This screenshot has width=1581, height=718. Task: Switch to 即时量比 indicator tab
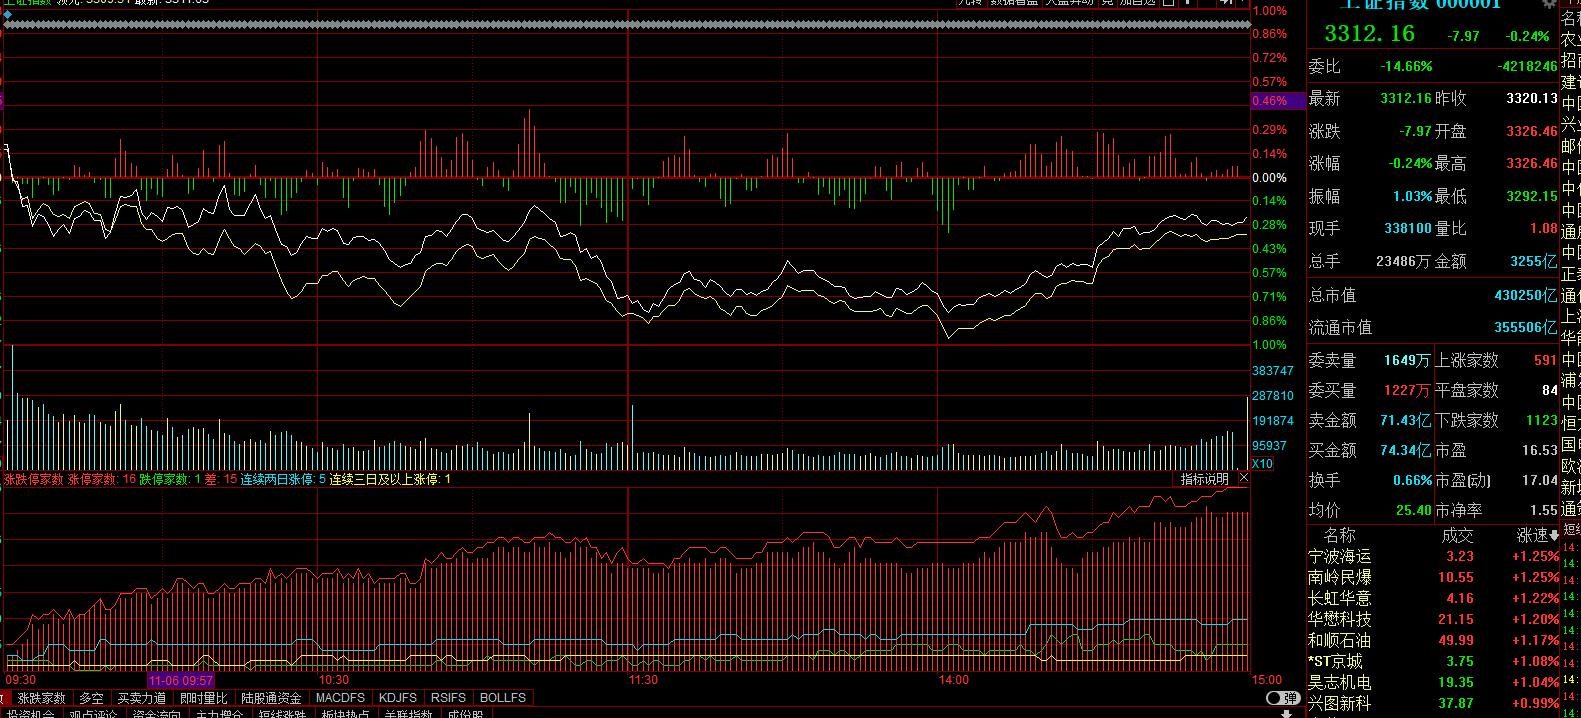203,698
